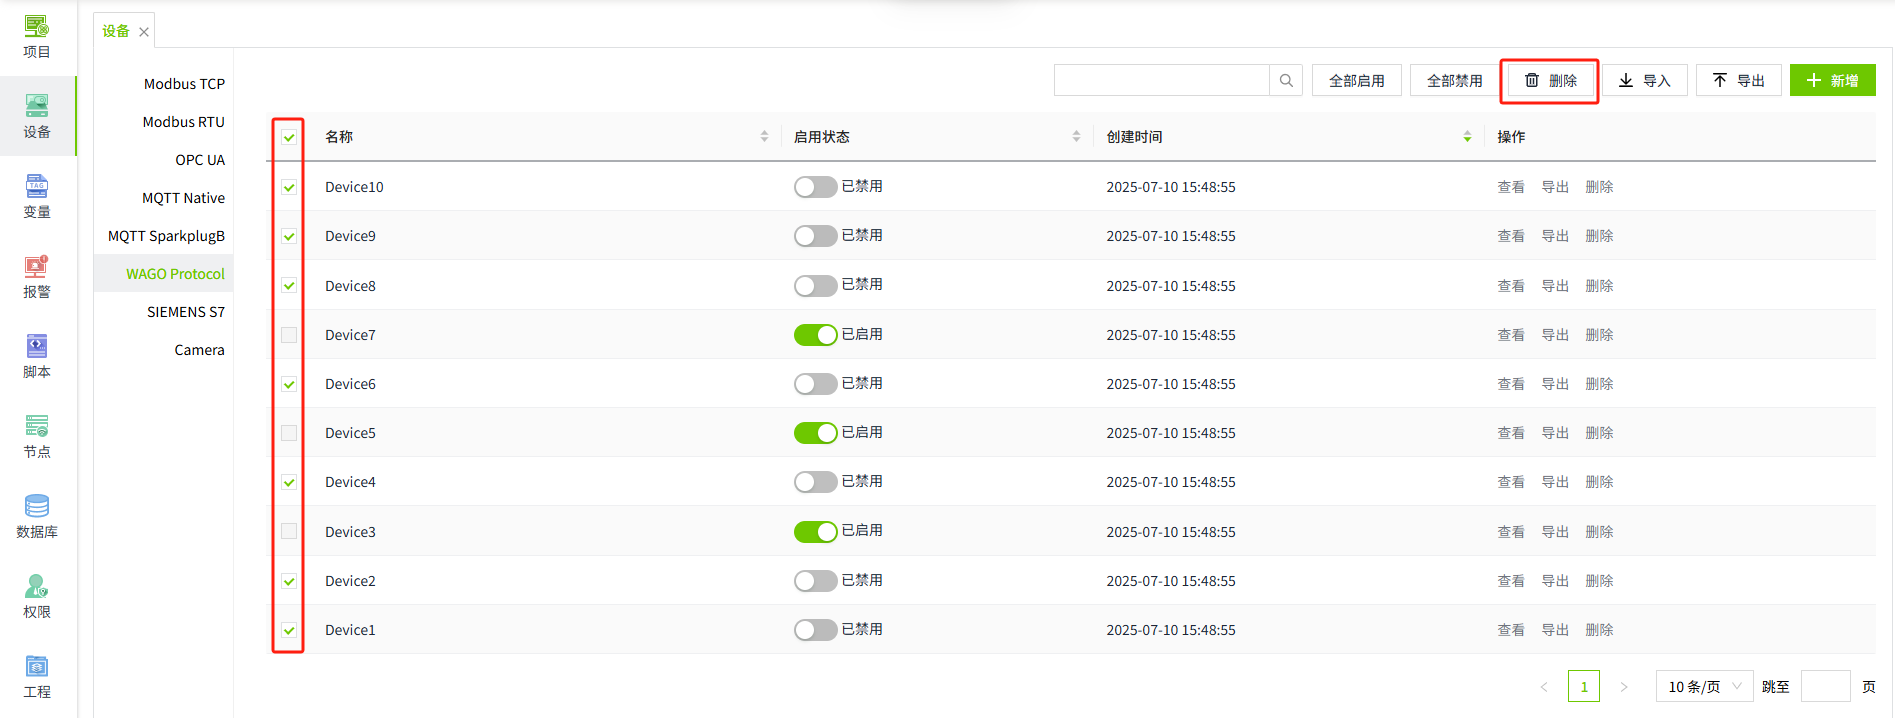Open the 数据库 database icon
Image resolution: width=1895 pixels, height=718 pixels.
37,516
